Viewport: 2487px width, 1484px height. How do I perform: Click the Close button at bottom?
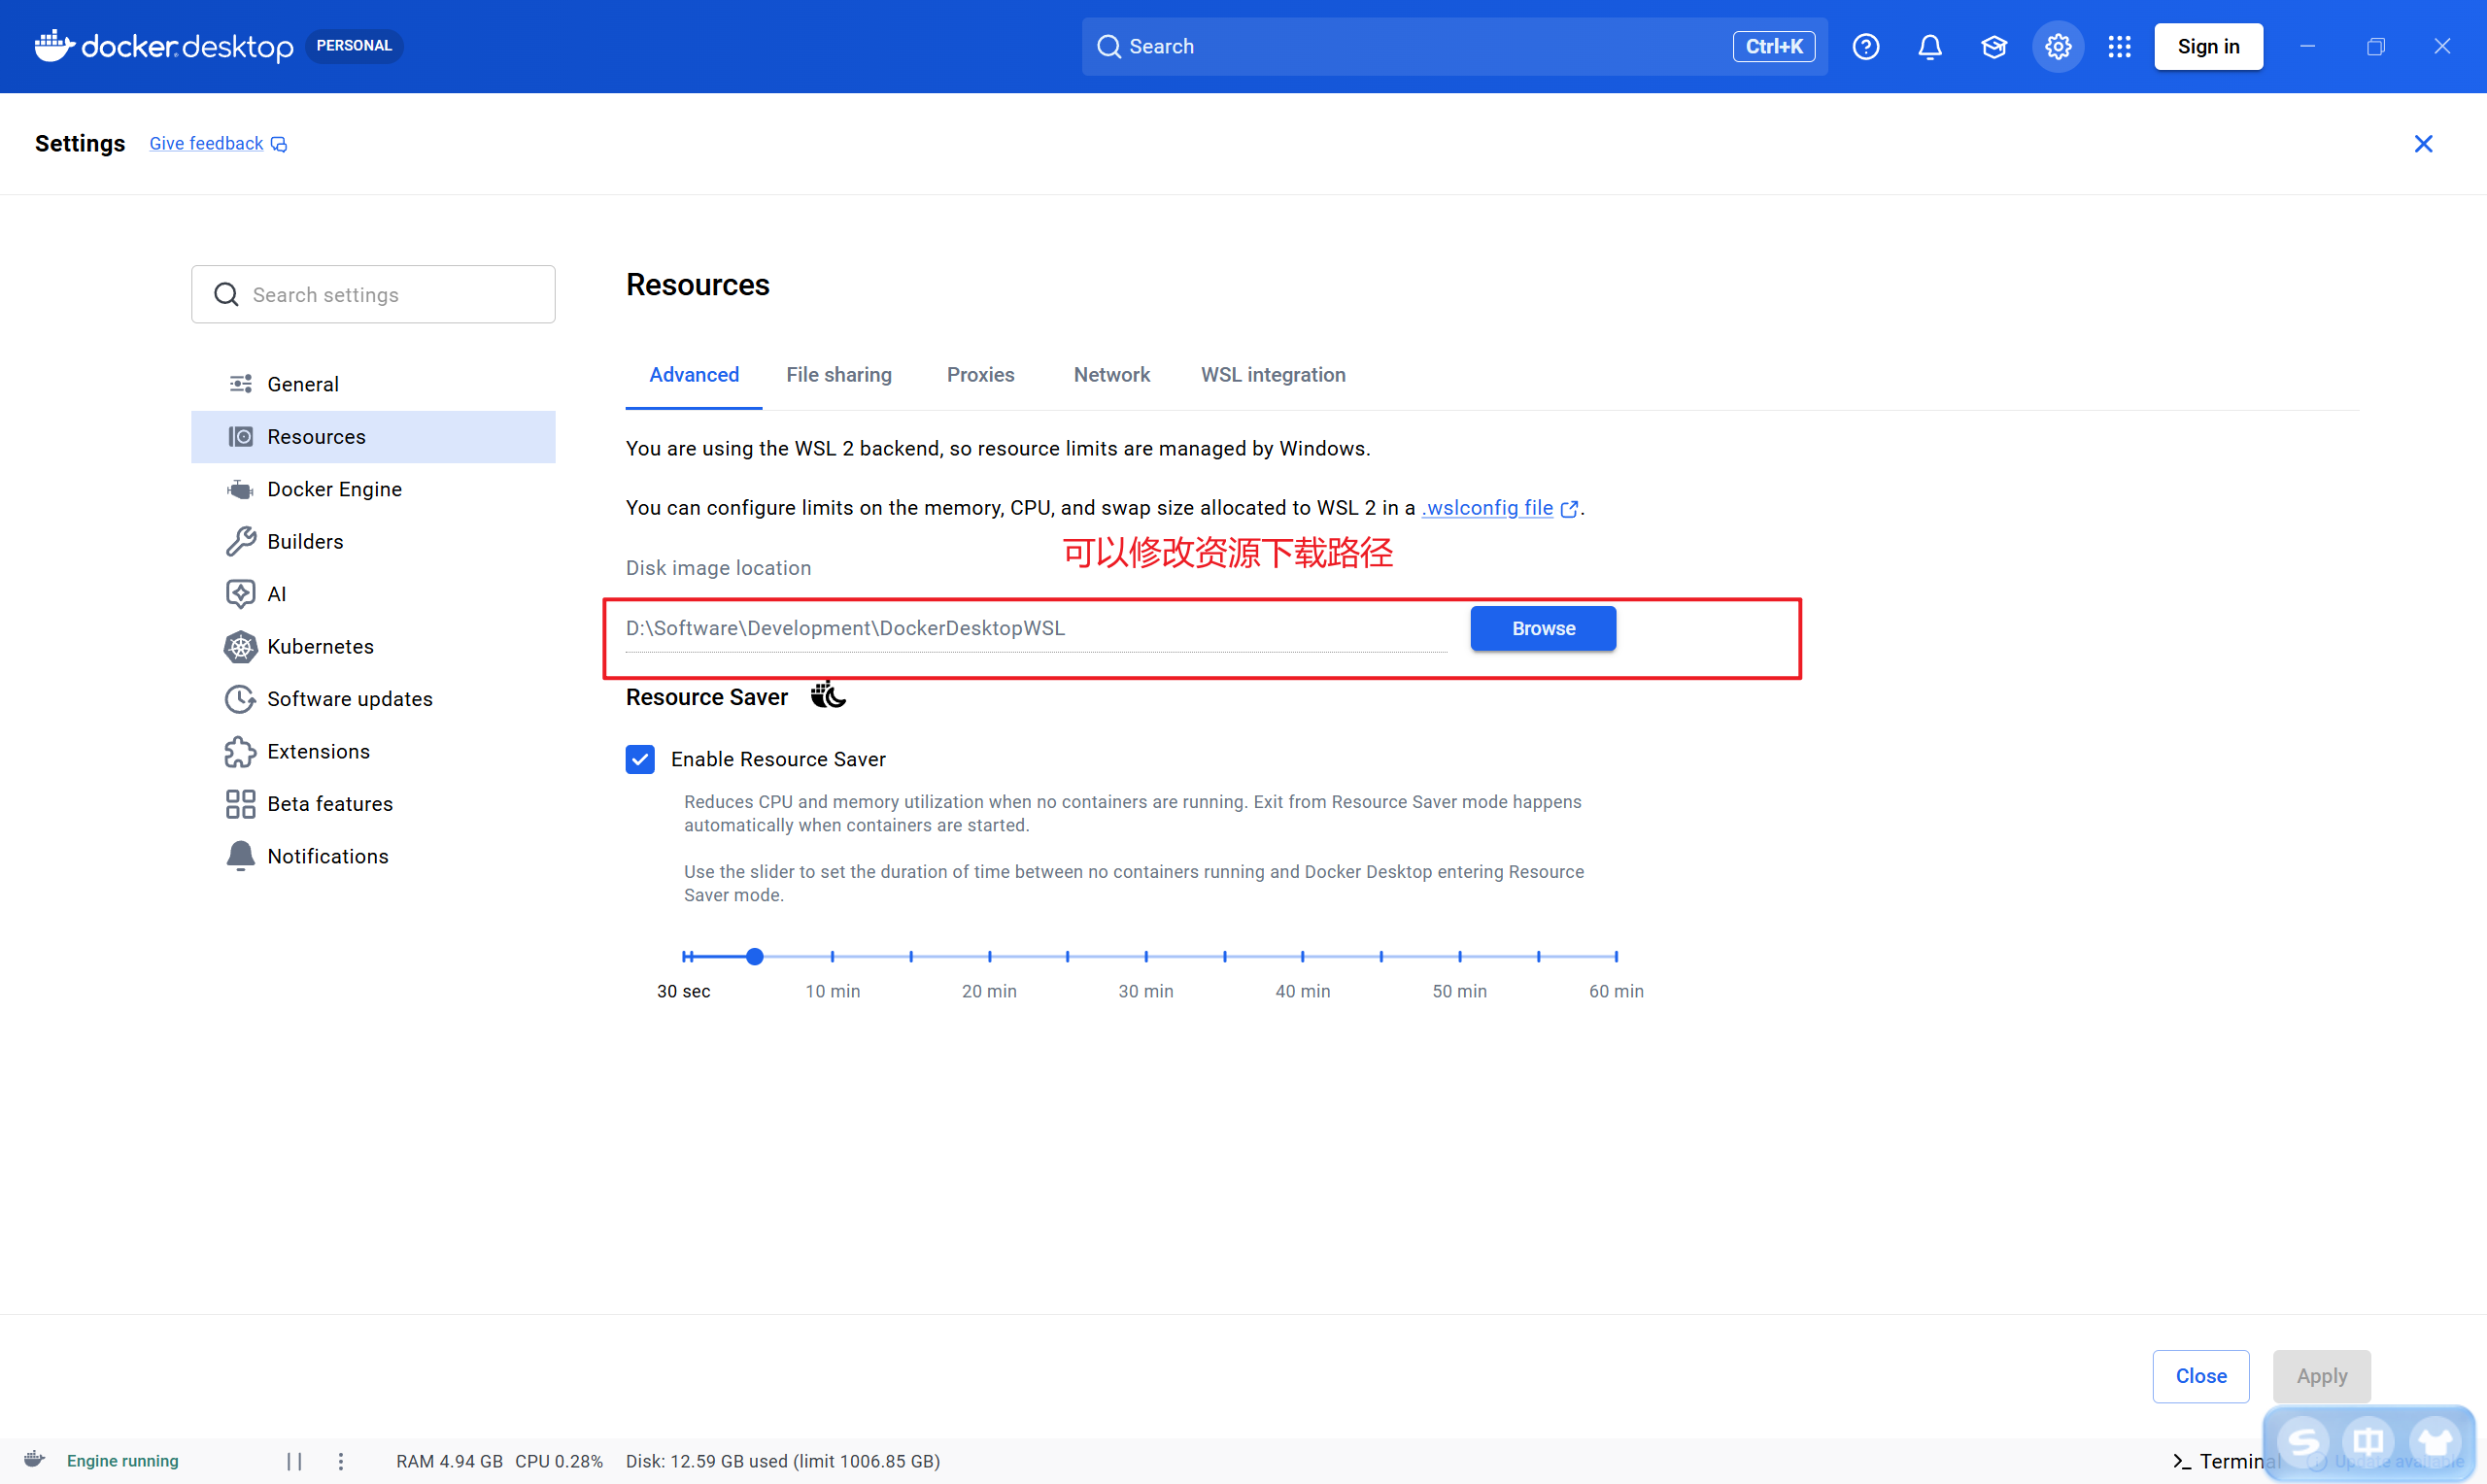click(2200, 1376)
